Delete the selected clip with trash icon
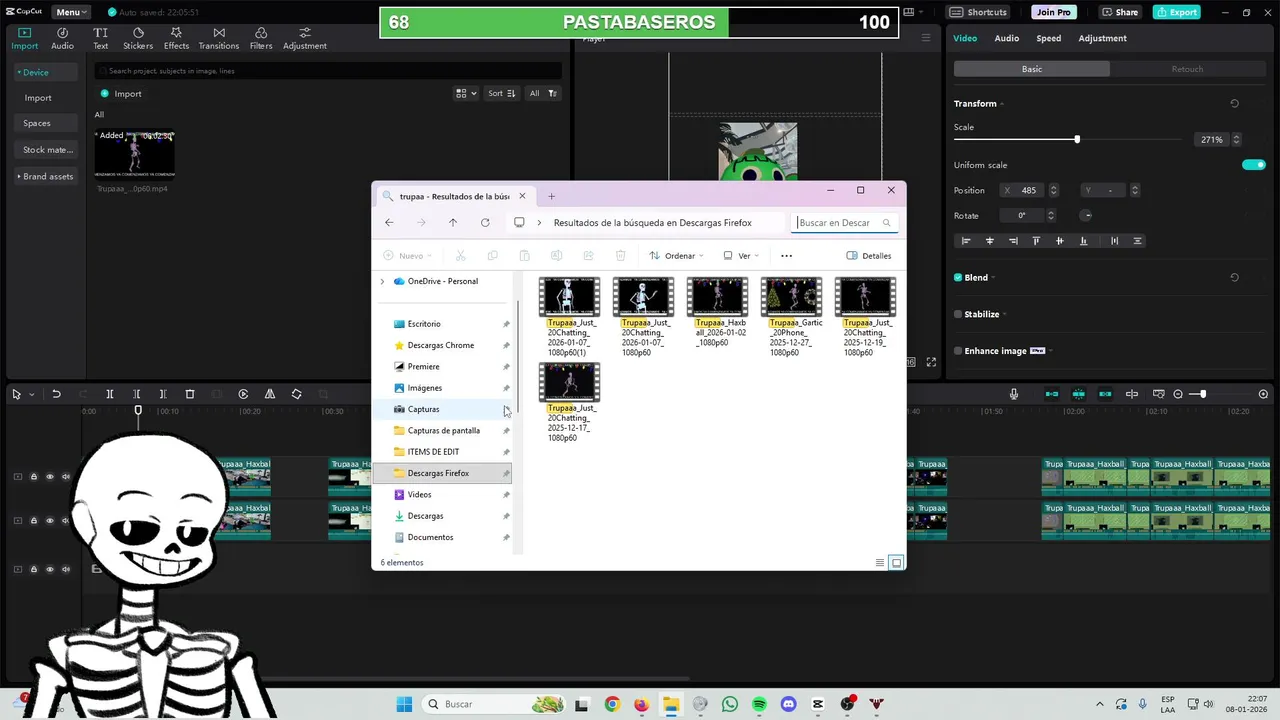Viewport: 1280px width, 720px height. click(x=190, y=394)
